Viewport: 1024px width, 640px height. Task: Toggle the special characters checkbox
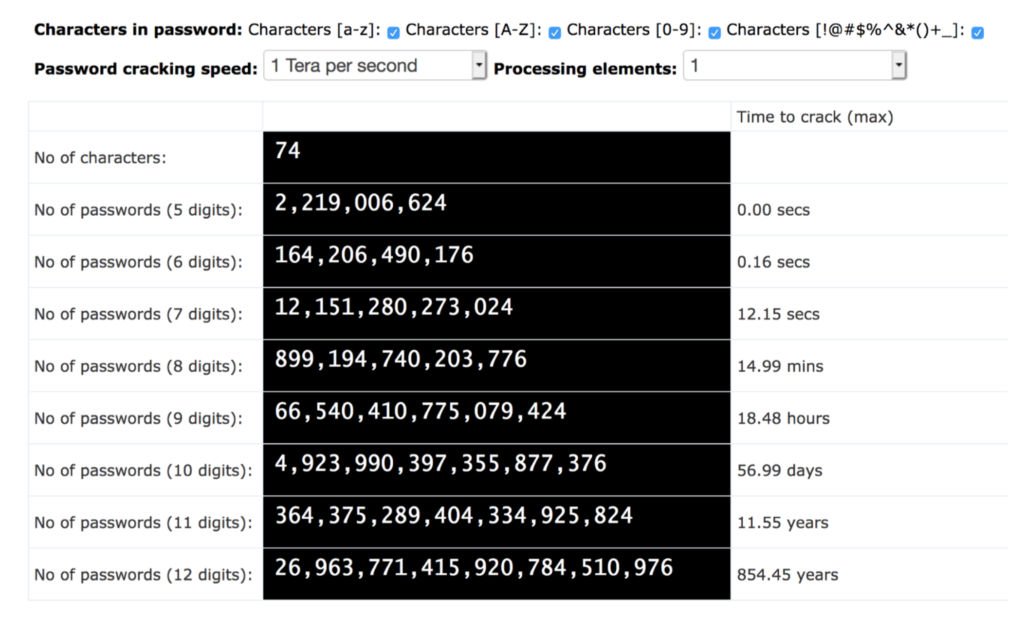(x=977, y=33)
